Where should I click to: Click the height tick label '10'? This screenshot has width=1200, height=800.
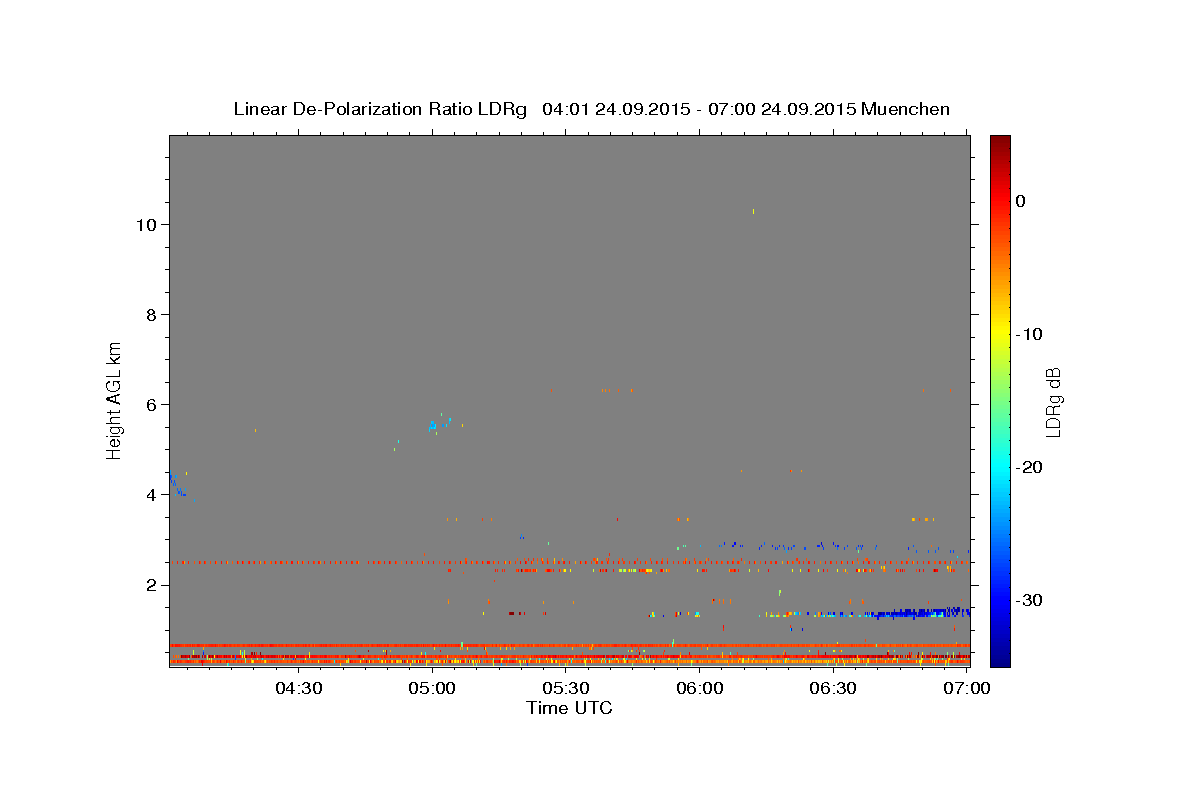point(145,225)
